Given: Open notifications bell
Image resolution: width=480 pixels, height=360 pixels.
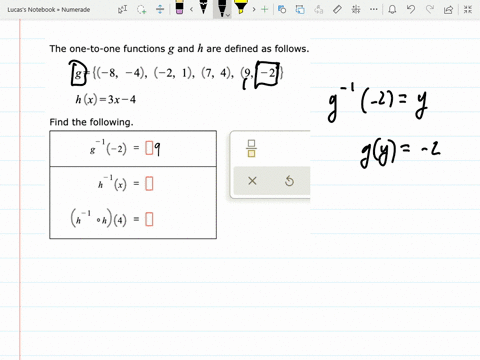Looking at the screenshot, I should 392,9.
